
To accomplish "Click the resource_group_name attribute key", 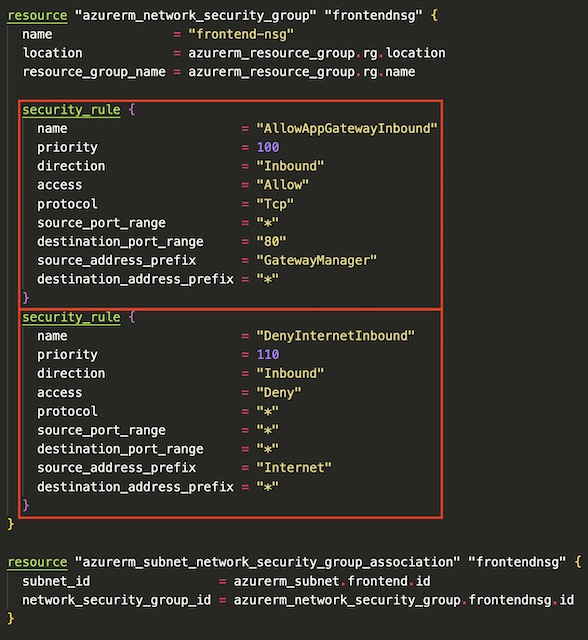I will pos(94,72).
